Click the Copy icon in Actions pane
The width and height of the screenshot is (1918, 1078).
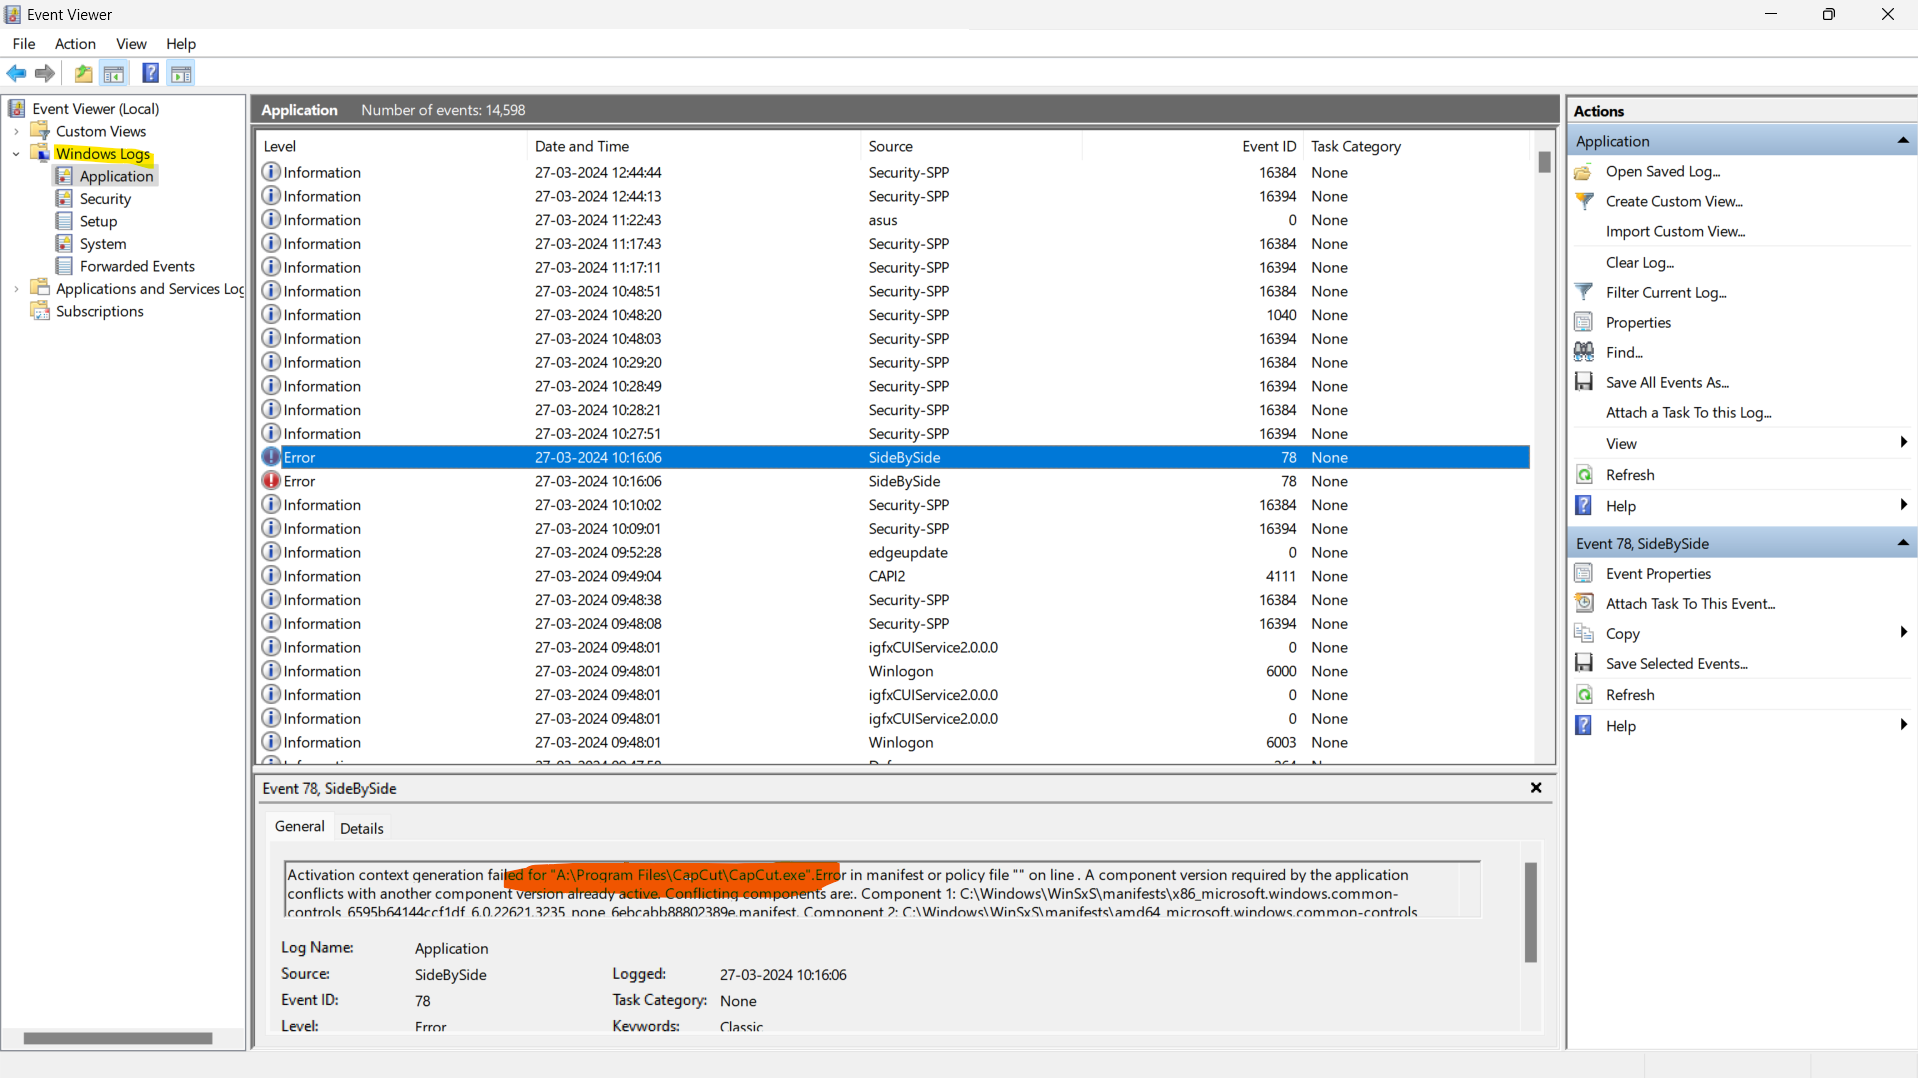(x=1584, y=633)
